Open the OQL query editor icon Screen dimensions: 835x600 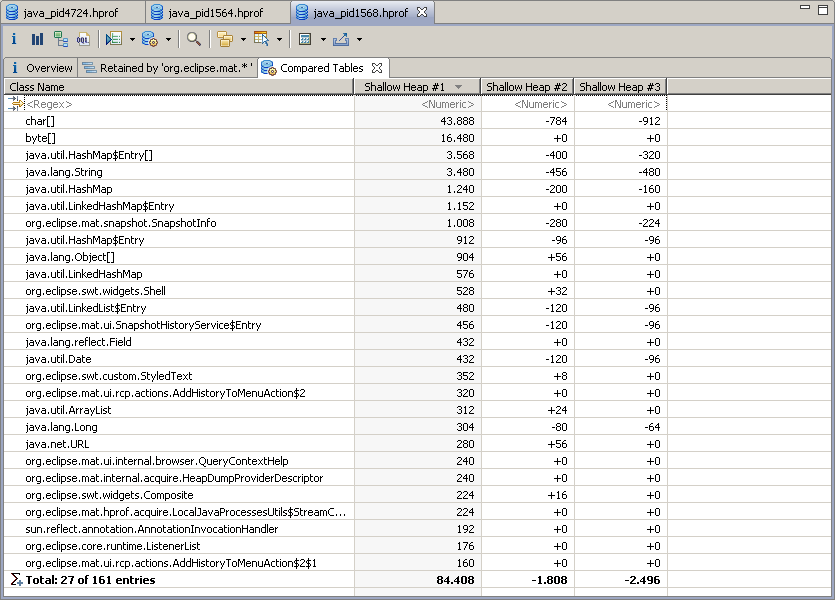(x=84, y=39)
